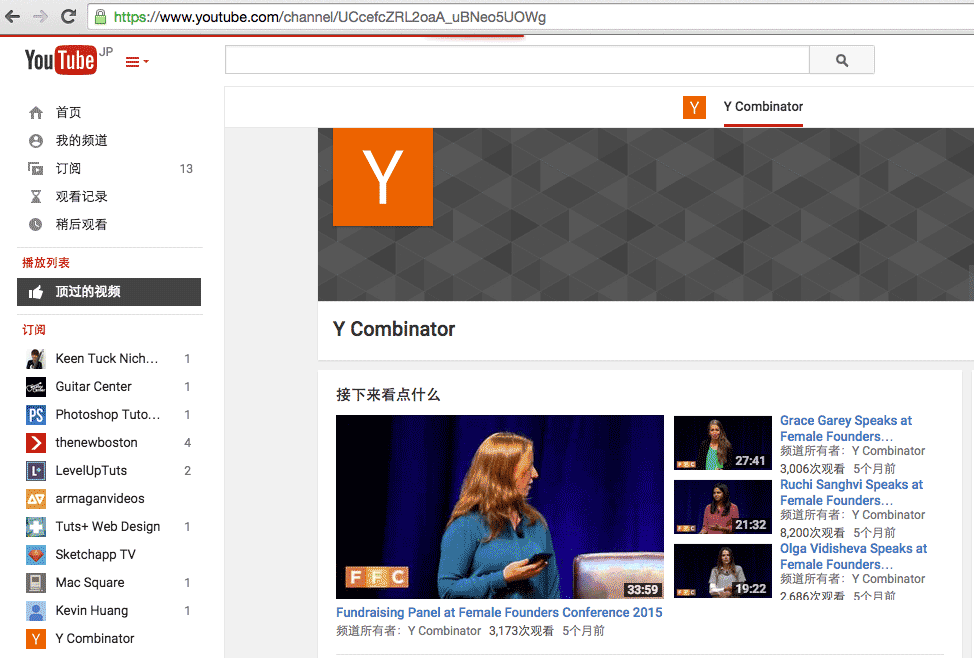Click large orange Y channel avatar

pyautogui.click(x=383, y=177)
